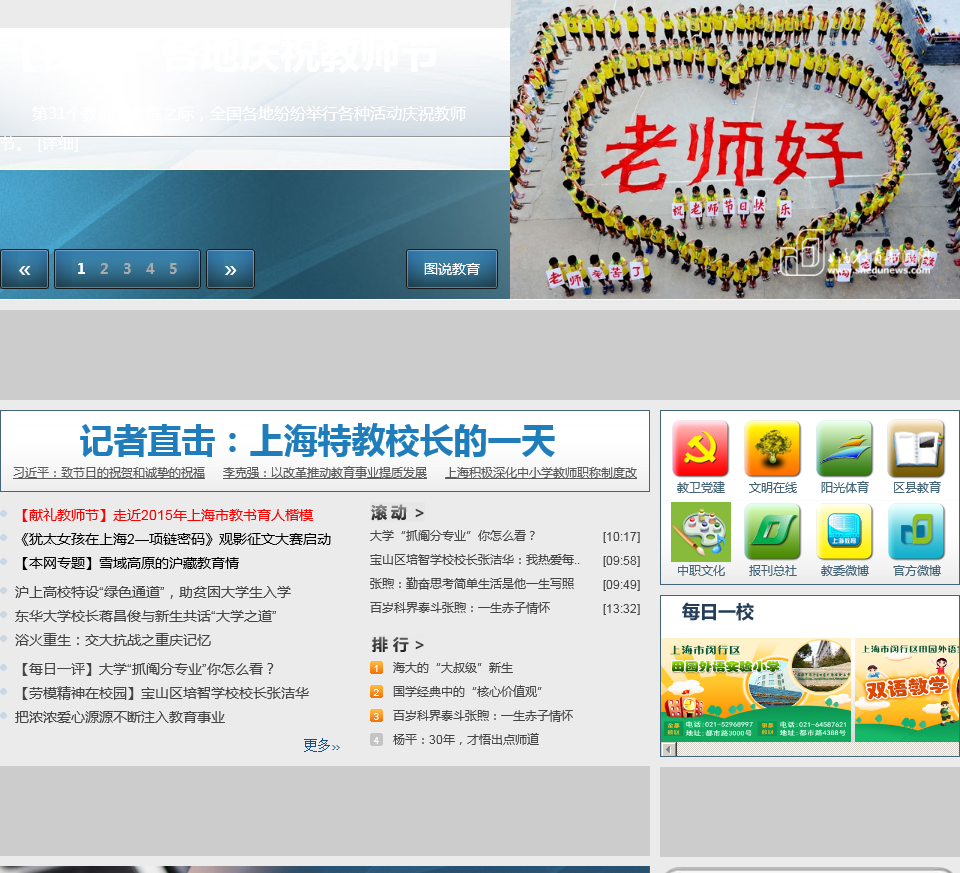Viewport: 960px width, 873px height.
Task: Select slide page 4
Action: pos(150,269)
